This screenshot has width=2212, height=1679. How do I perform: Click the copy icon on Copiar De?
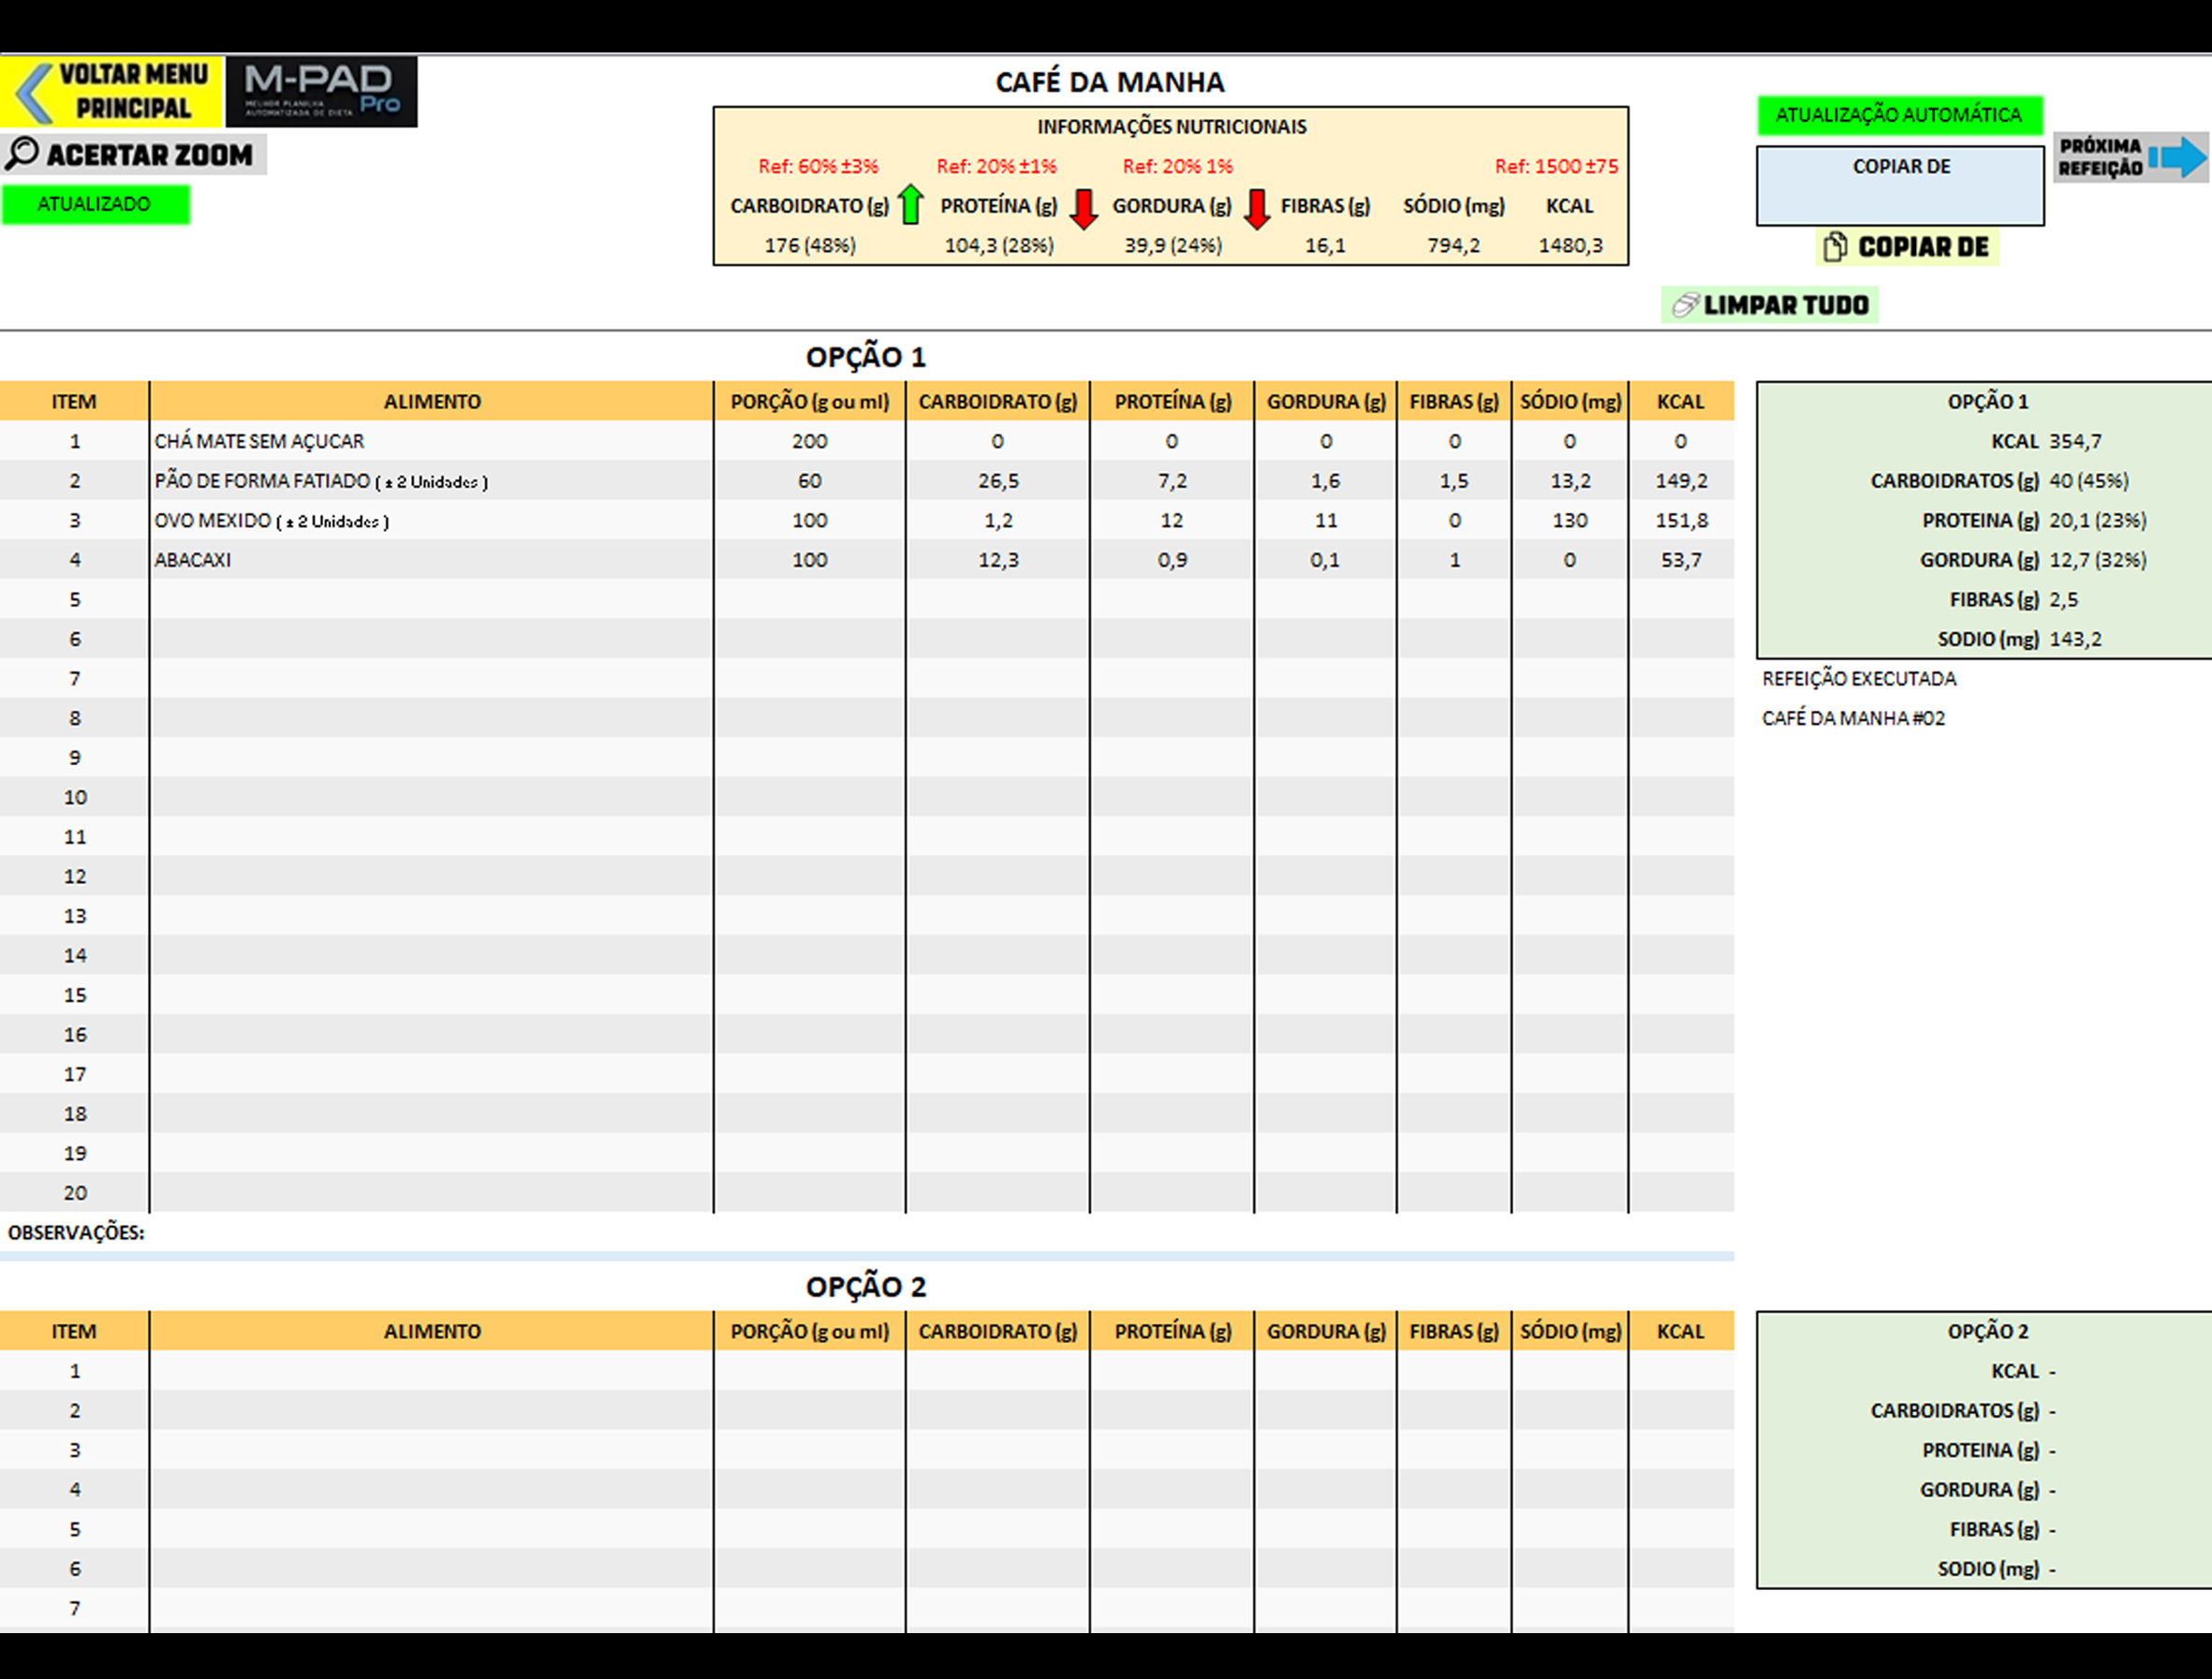(1834, 247)
